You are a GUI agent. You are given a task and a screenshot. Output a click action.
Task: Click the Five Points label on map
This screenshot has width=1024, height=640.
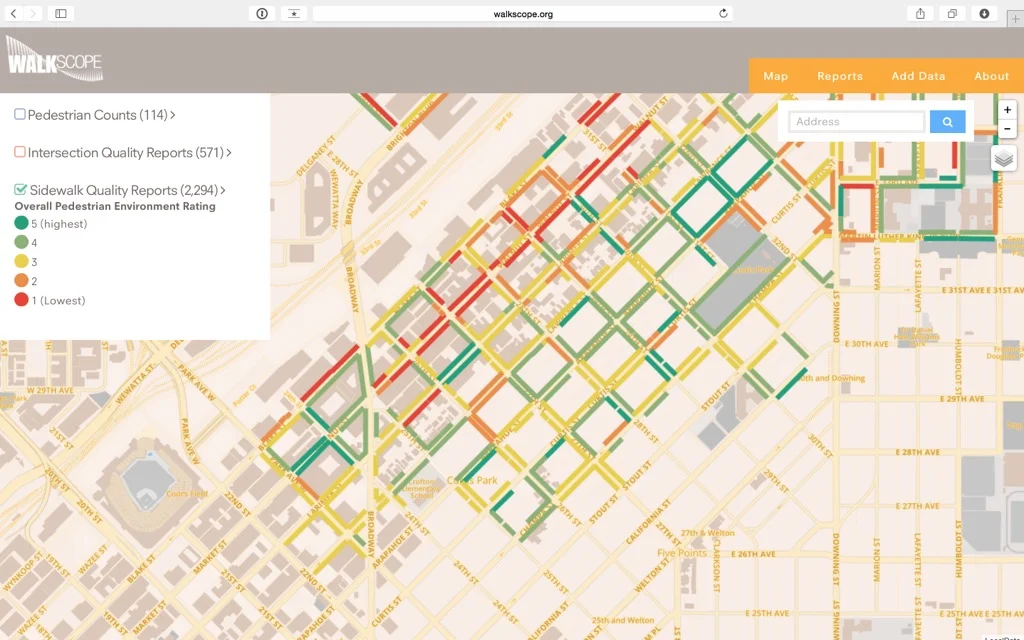(x=682, y=553)
